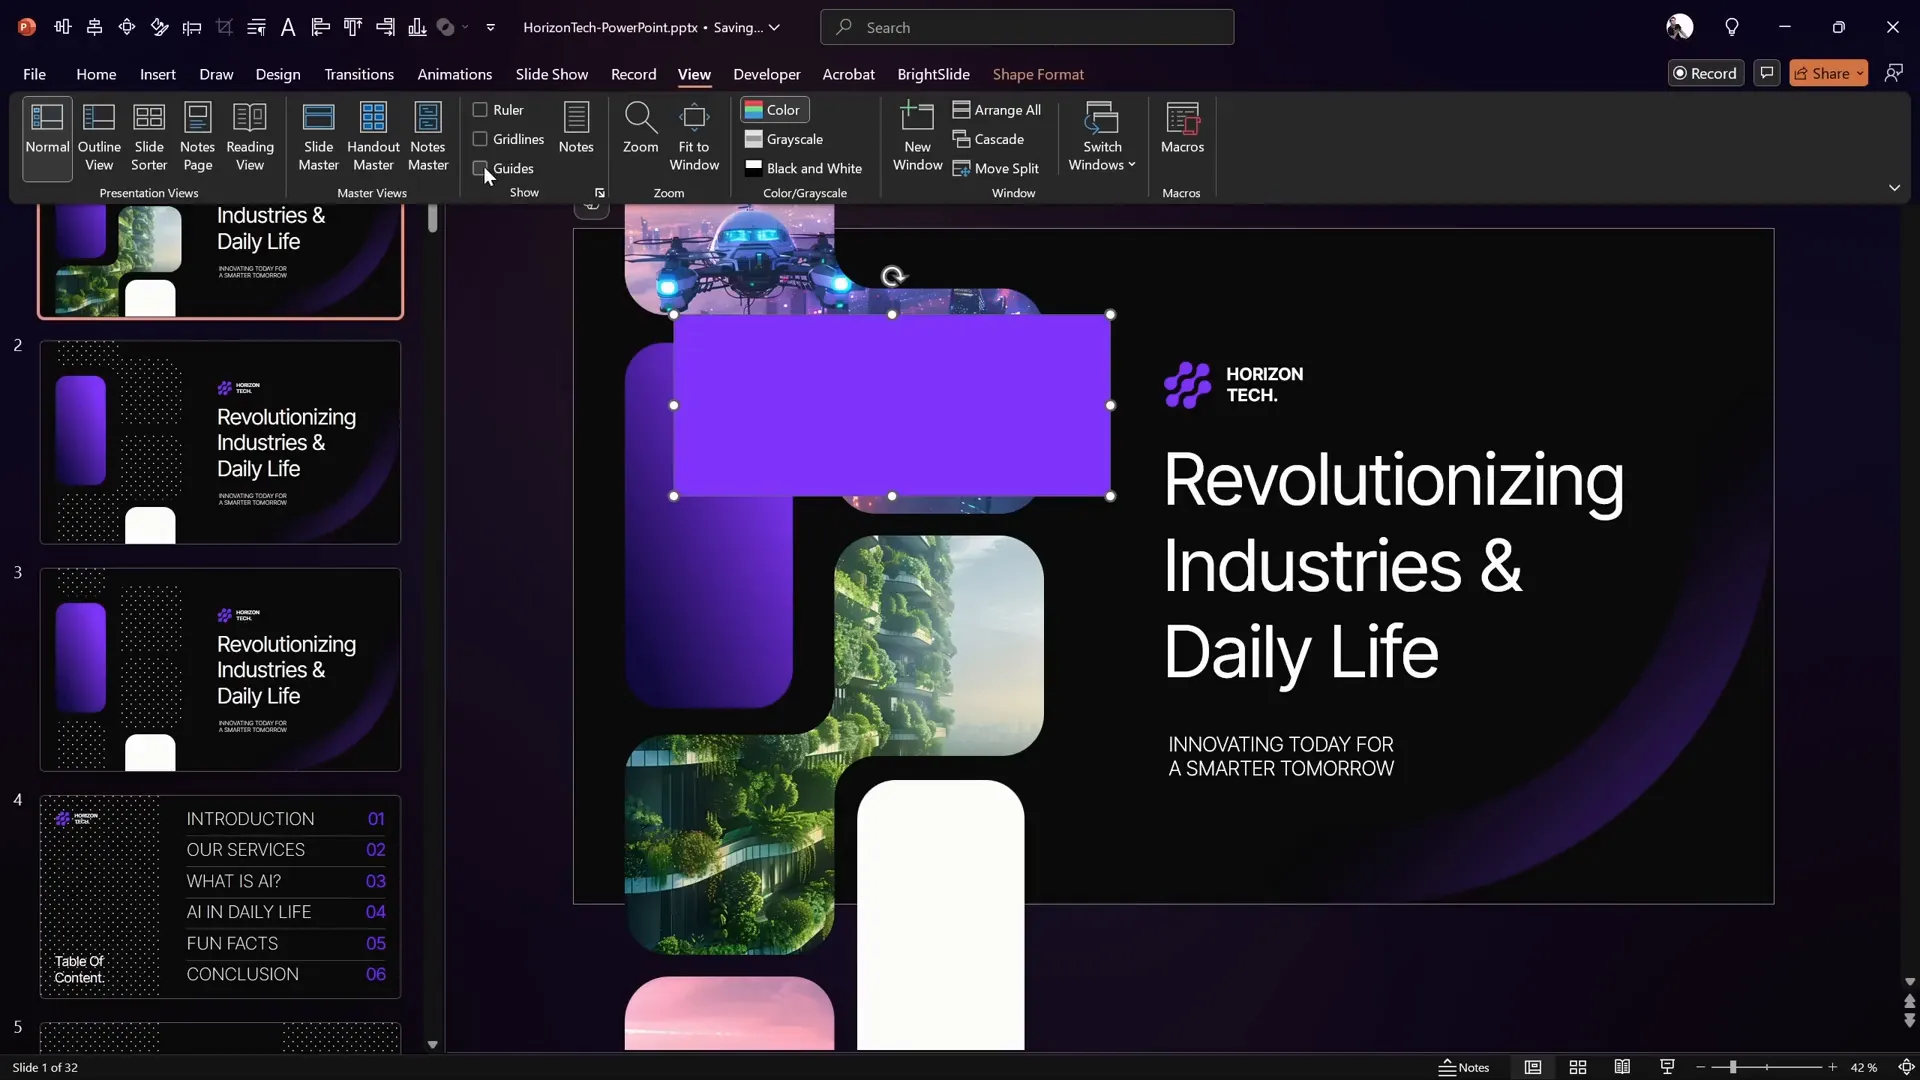Image resolution: width=1920 pixels, height=1080 pixels.
Task: Click the Record button
Action: point(1706,73)
